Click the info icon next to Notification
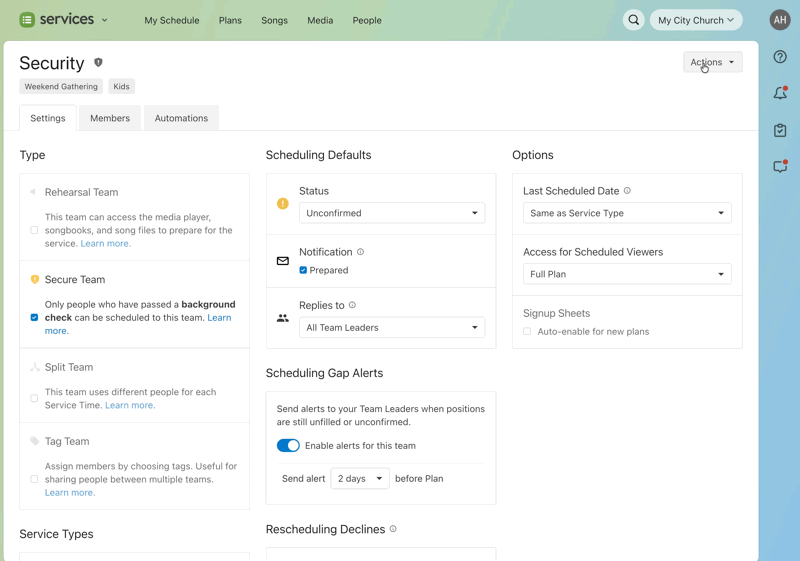 tap(361, 252)
